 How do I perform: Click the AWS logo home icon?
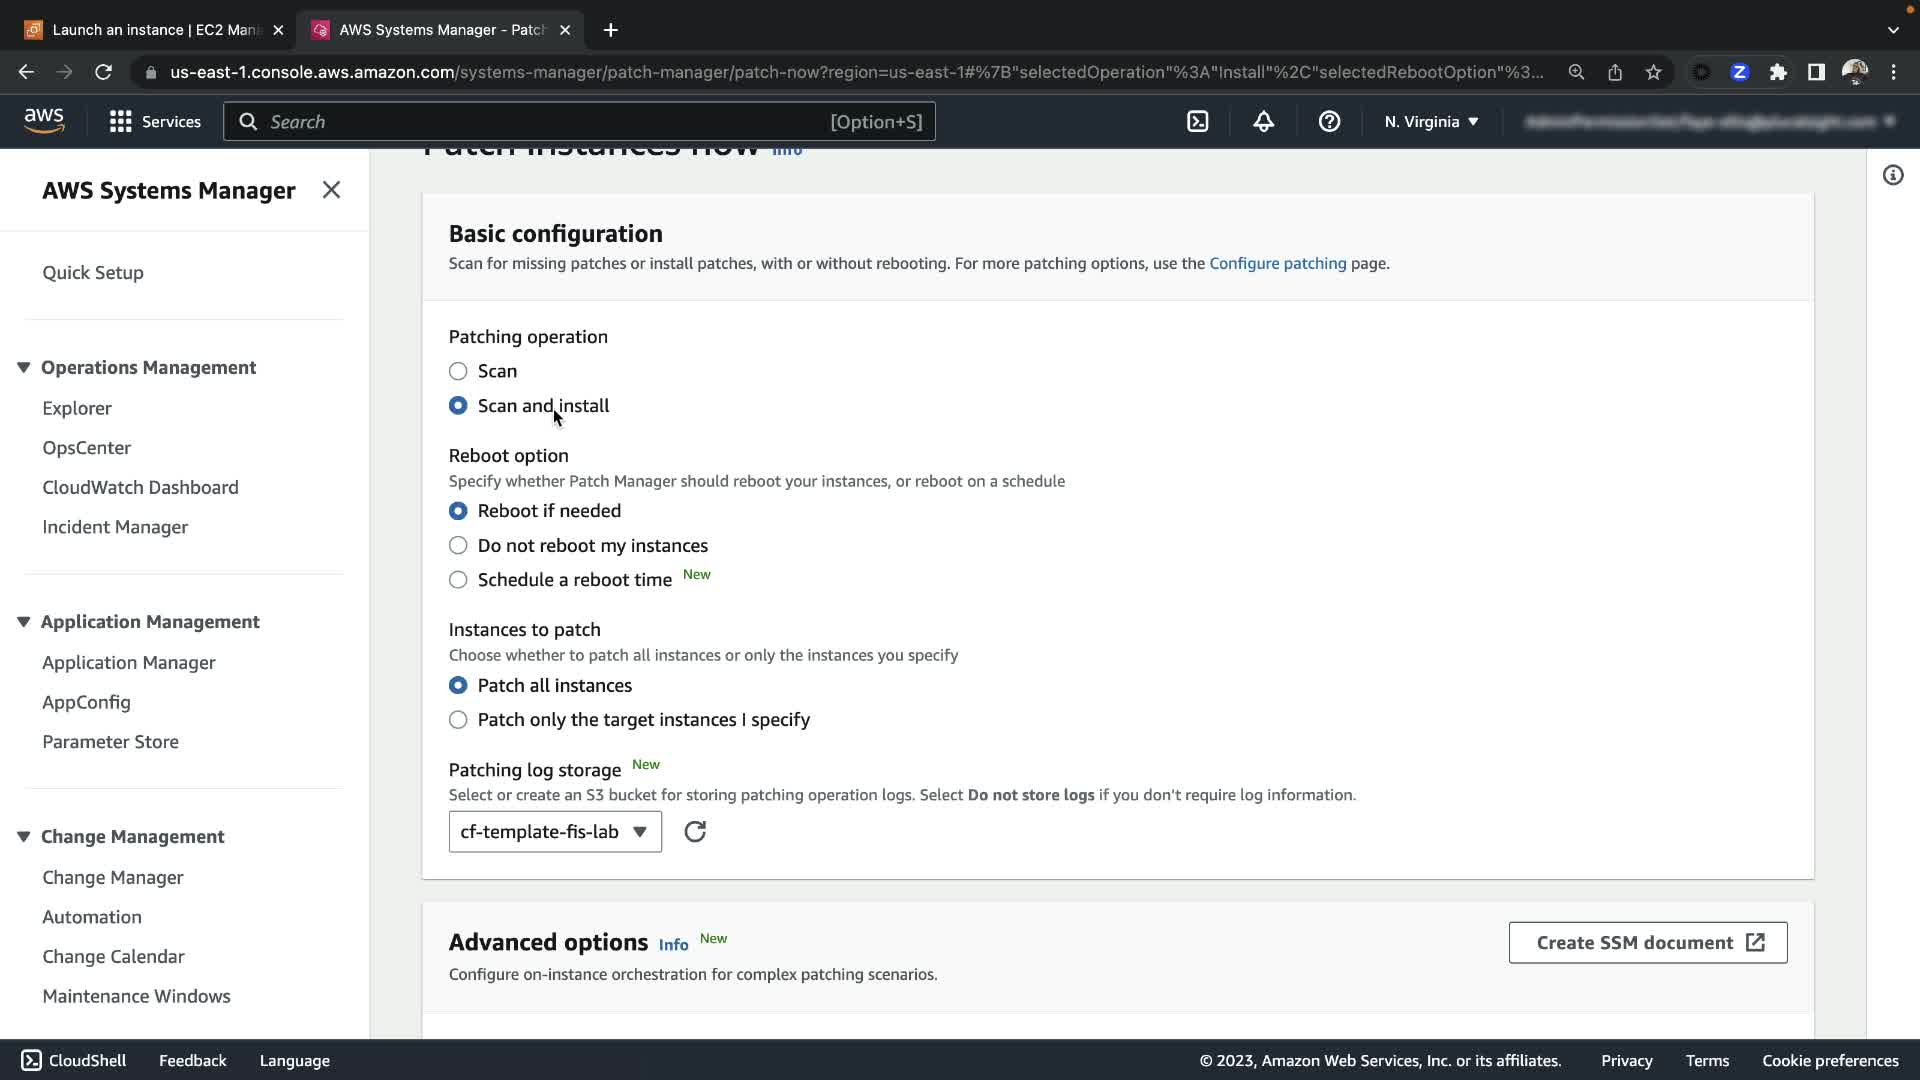44,121
